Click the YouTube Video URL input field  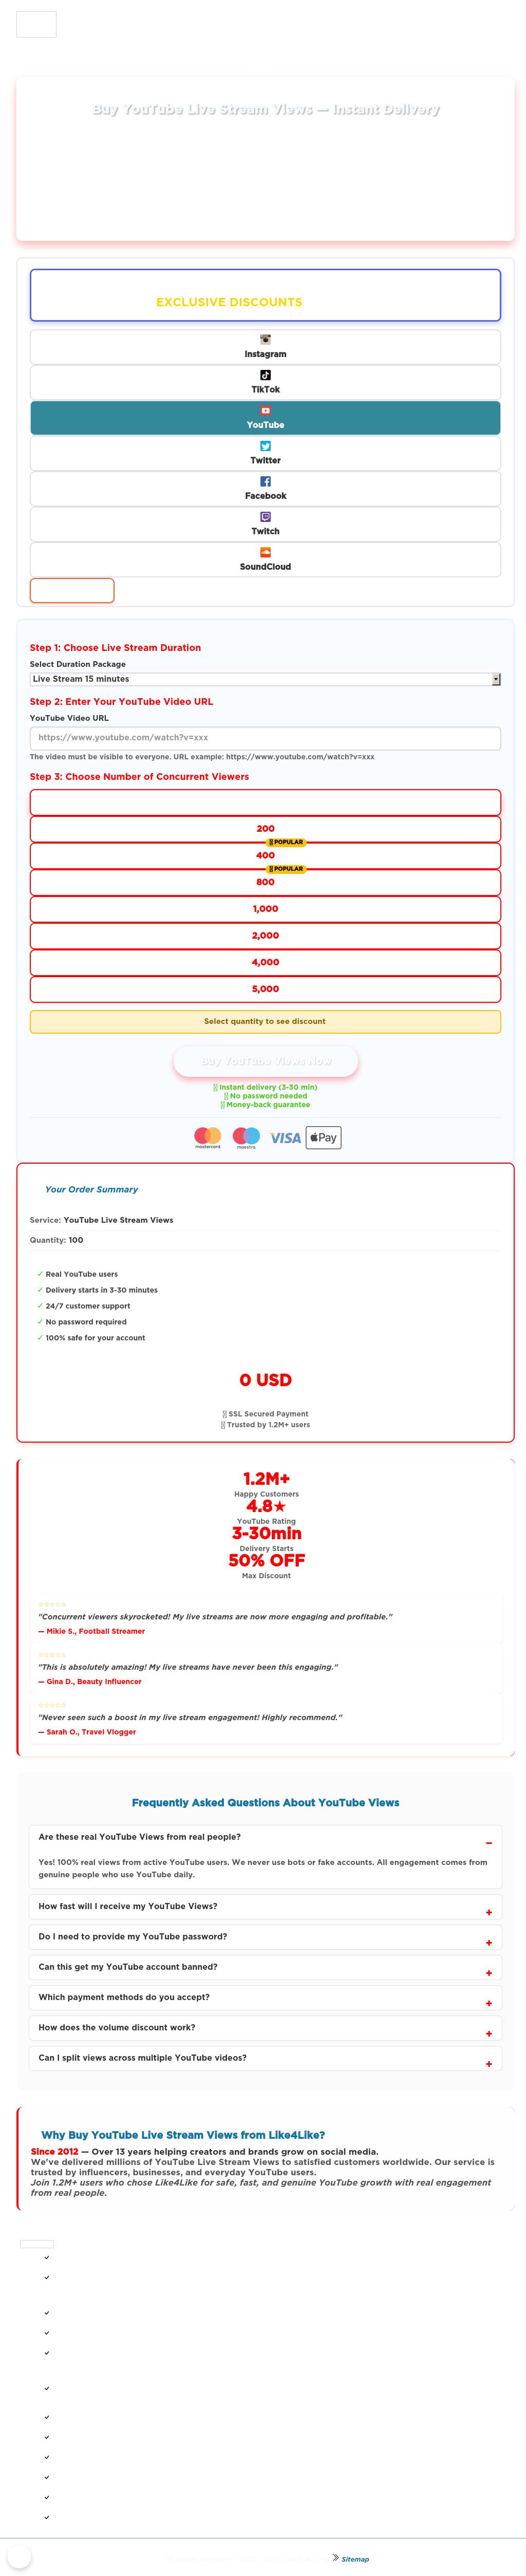265,738
